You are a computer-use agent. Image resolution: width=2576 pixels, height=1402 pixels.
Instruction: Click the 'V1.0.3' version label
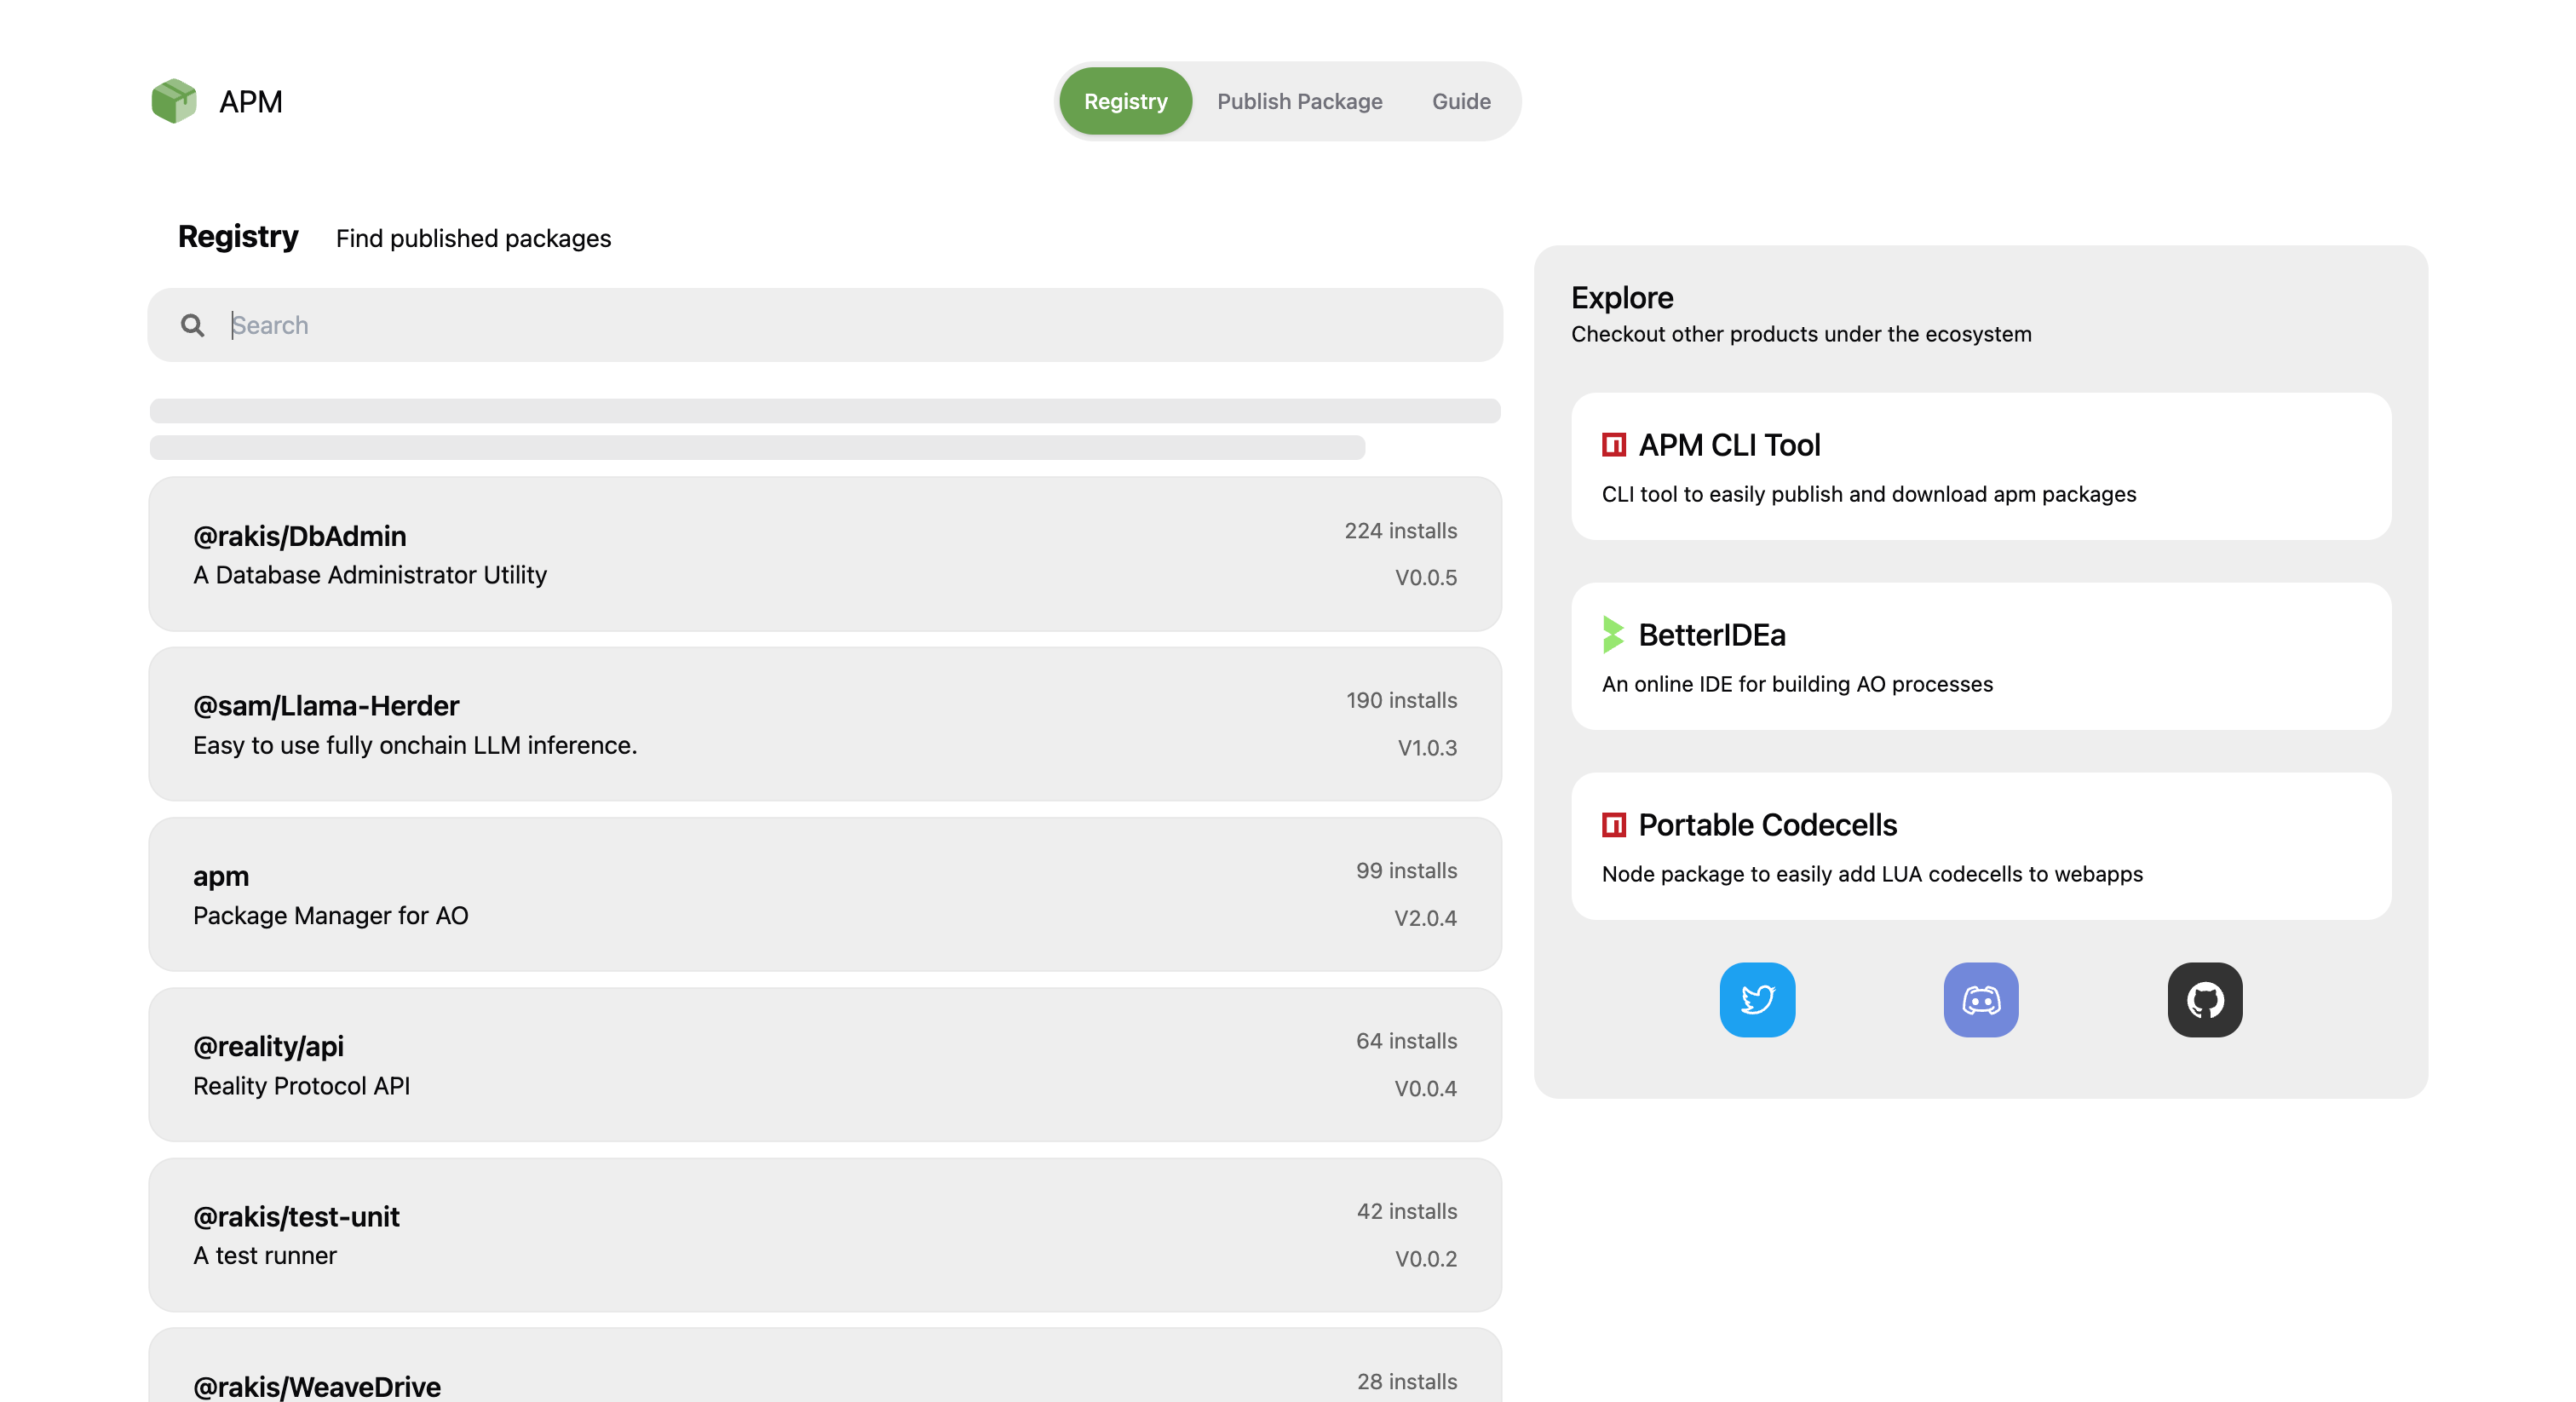pyautogui.click(x=1427, y=747)
